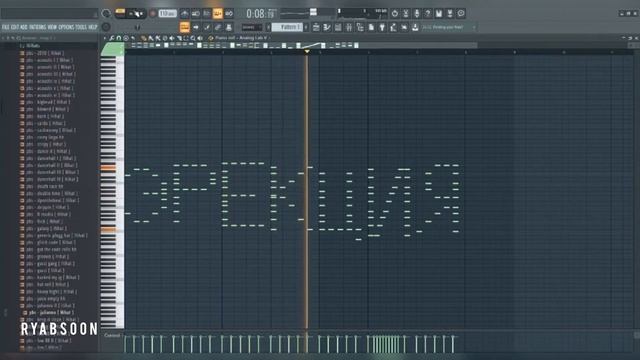Open the snap selector dropdown

click(252, 27)
